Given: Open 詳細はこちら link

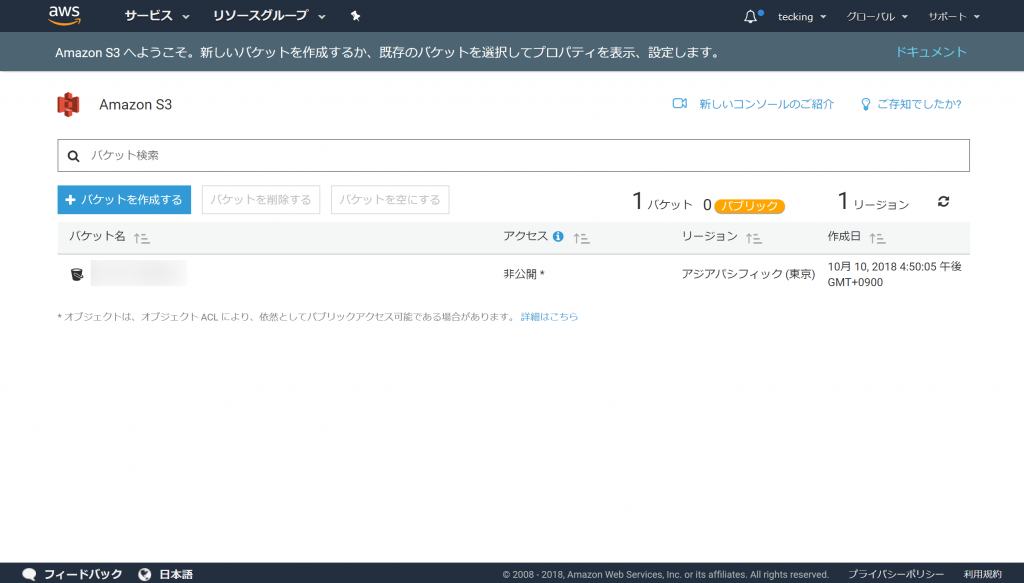Looking at the screenshot, I should (549, 317).
